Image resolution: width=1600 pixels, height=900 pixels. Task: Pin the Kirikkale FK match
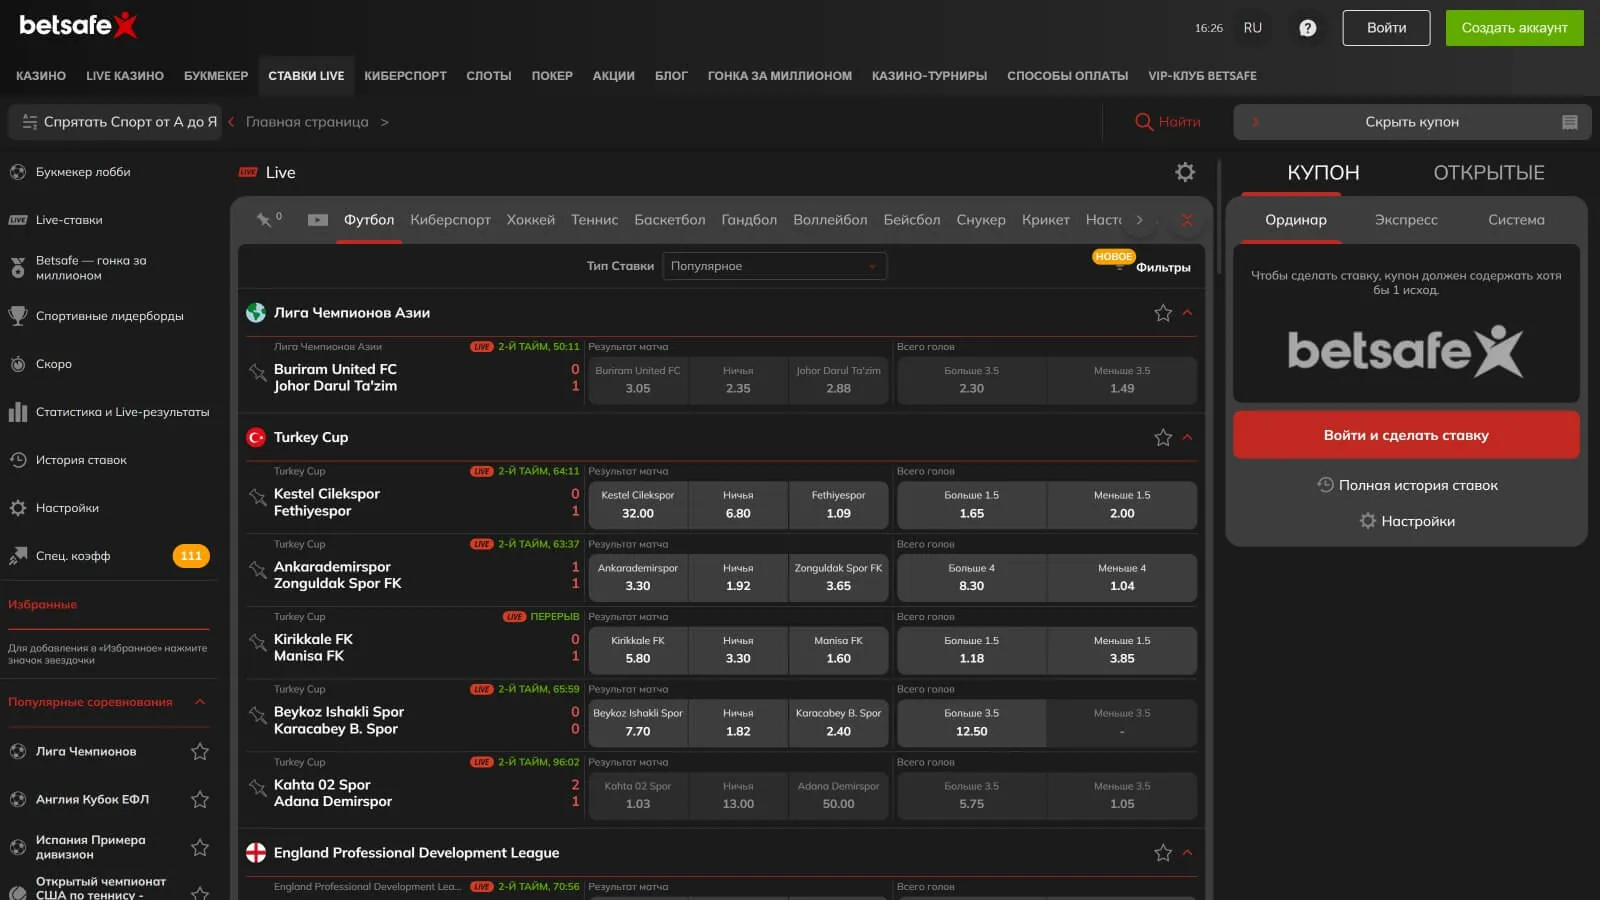pyautogui.click(x=257, y=642)
